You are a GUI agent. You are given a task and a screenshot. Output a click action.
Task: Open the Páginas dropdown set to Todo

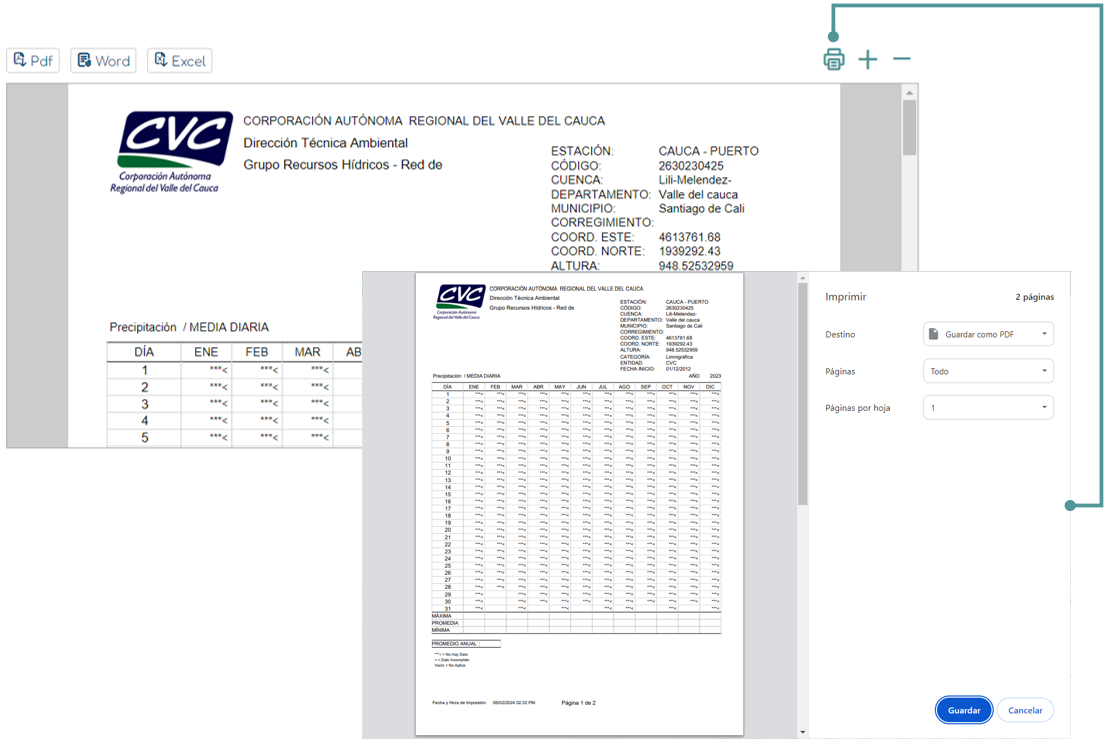click(988, 371)
